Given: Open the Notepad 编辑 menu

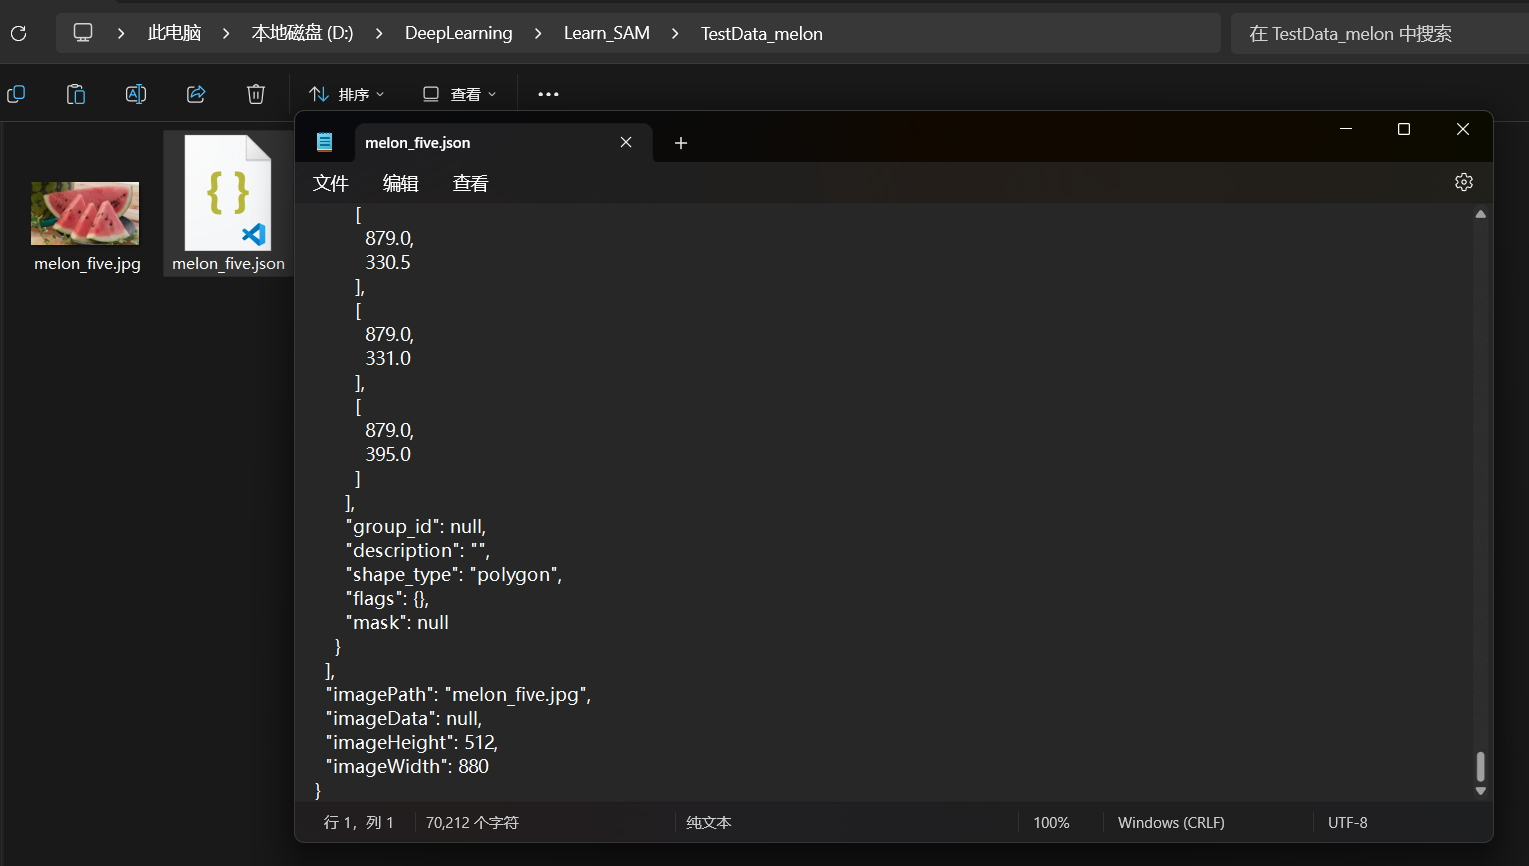Looking at the screenshot, I should [x=400, y=183].
